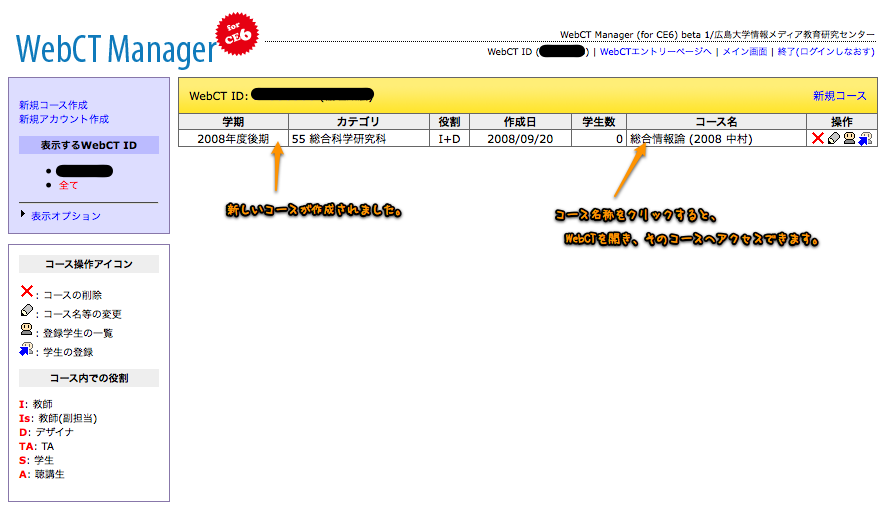
Task: Open 新規アカウント作成 link
Action: pos(64,119)
